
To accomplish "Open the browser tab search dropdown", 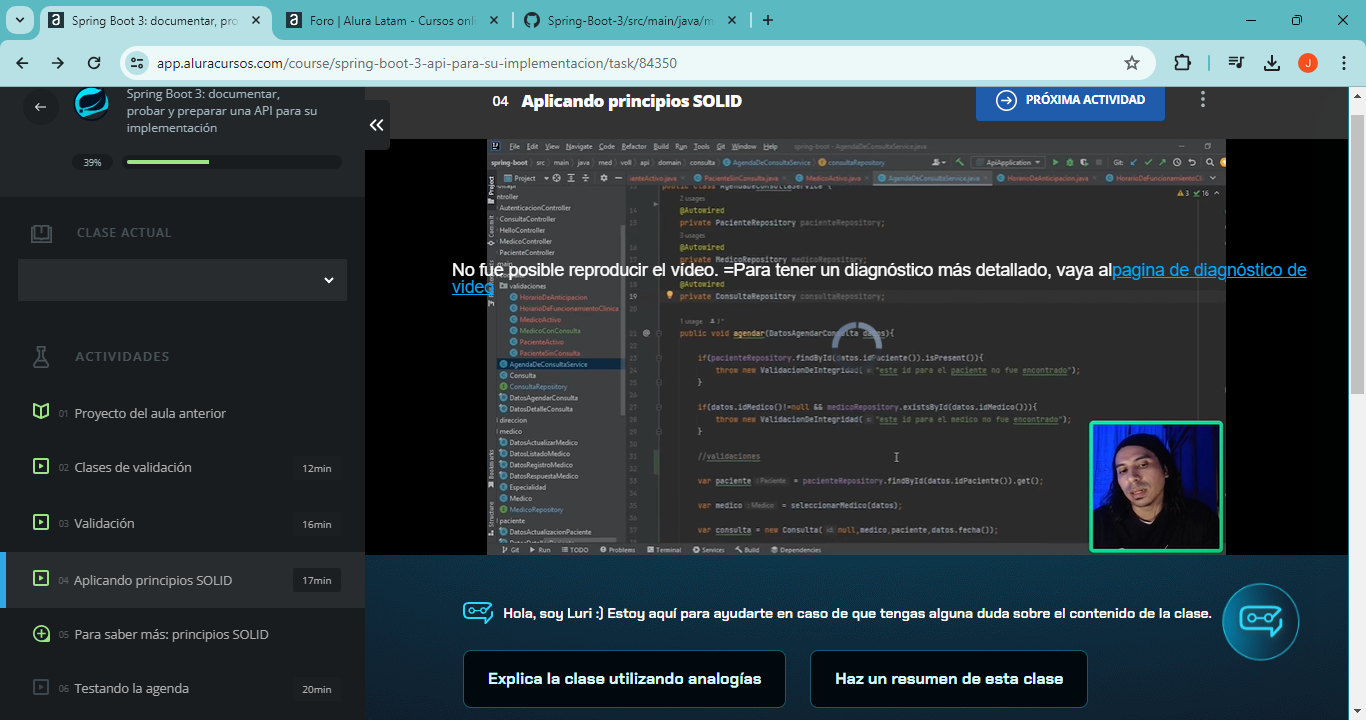I will tap(19, 19).
